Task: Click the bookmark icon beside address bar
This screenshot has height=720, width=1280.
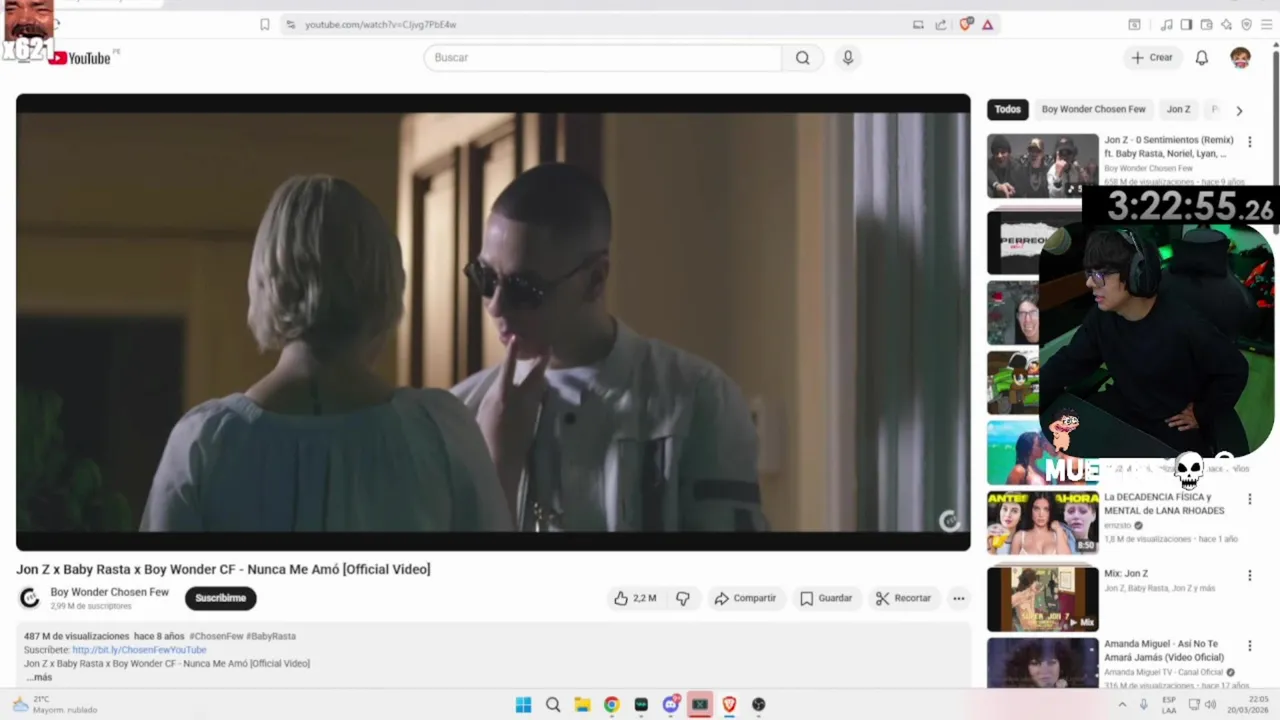Action: 264,25
